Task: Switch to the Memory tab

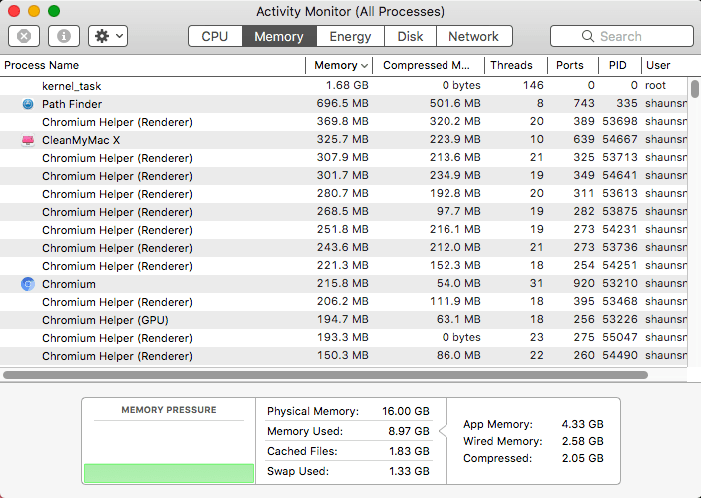Action: point(279,36)
